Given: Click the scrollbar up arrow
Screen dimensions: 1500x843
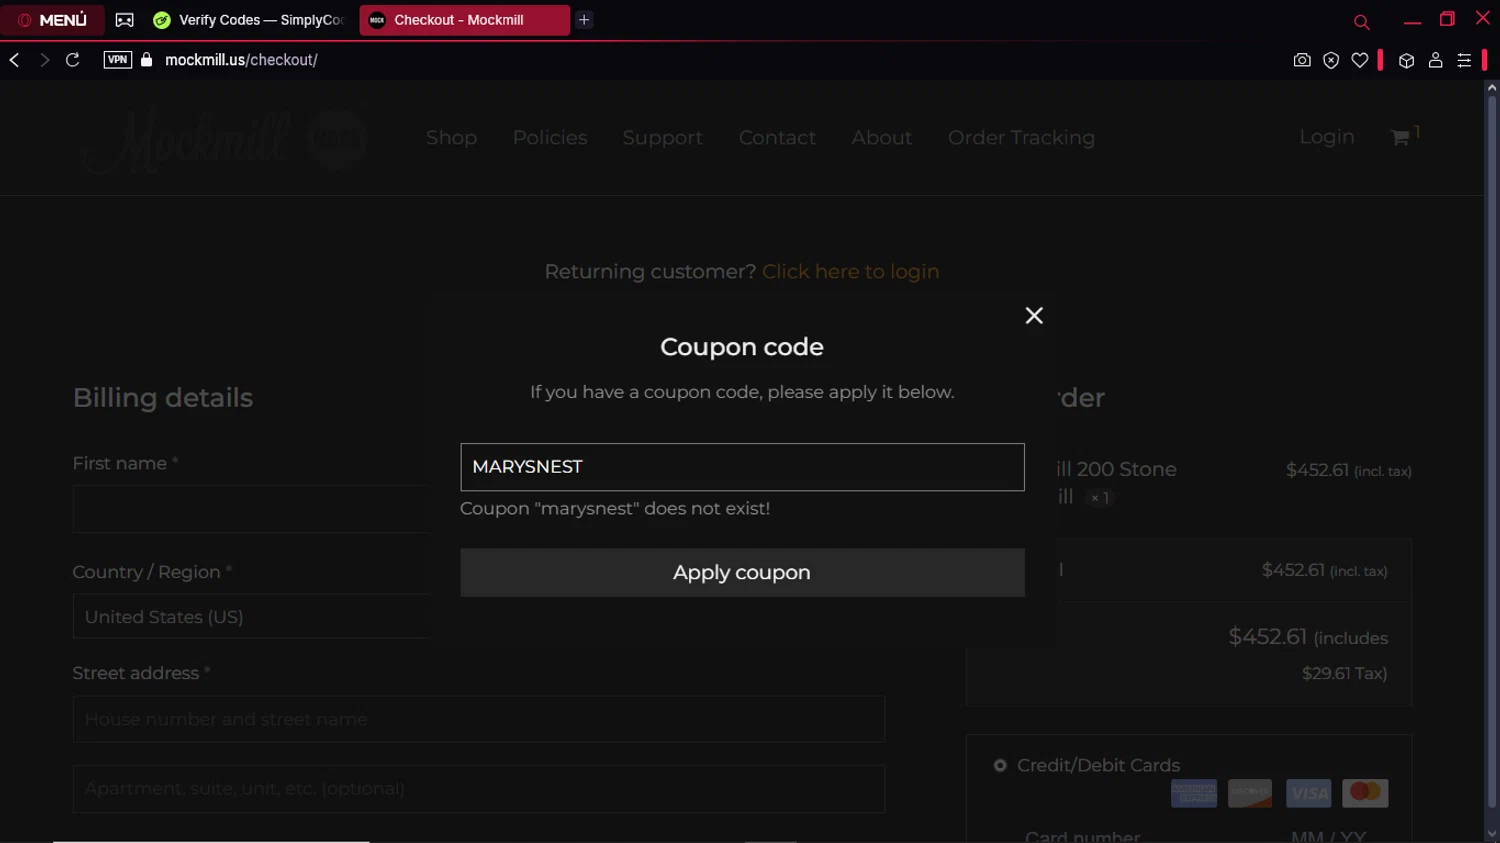Looking at the screenshot, I should coord(1492,88).
